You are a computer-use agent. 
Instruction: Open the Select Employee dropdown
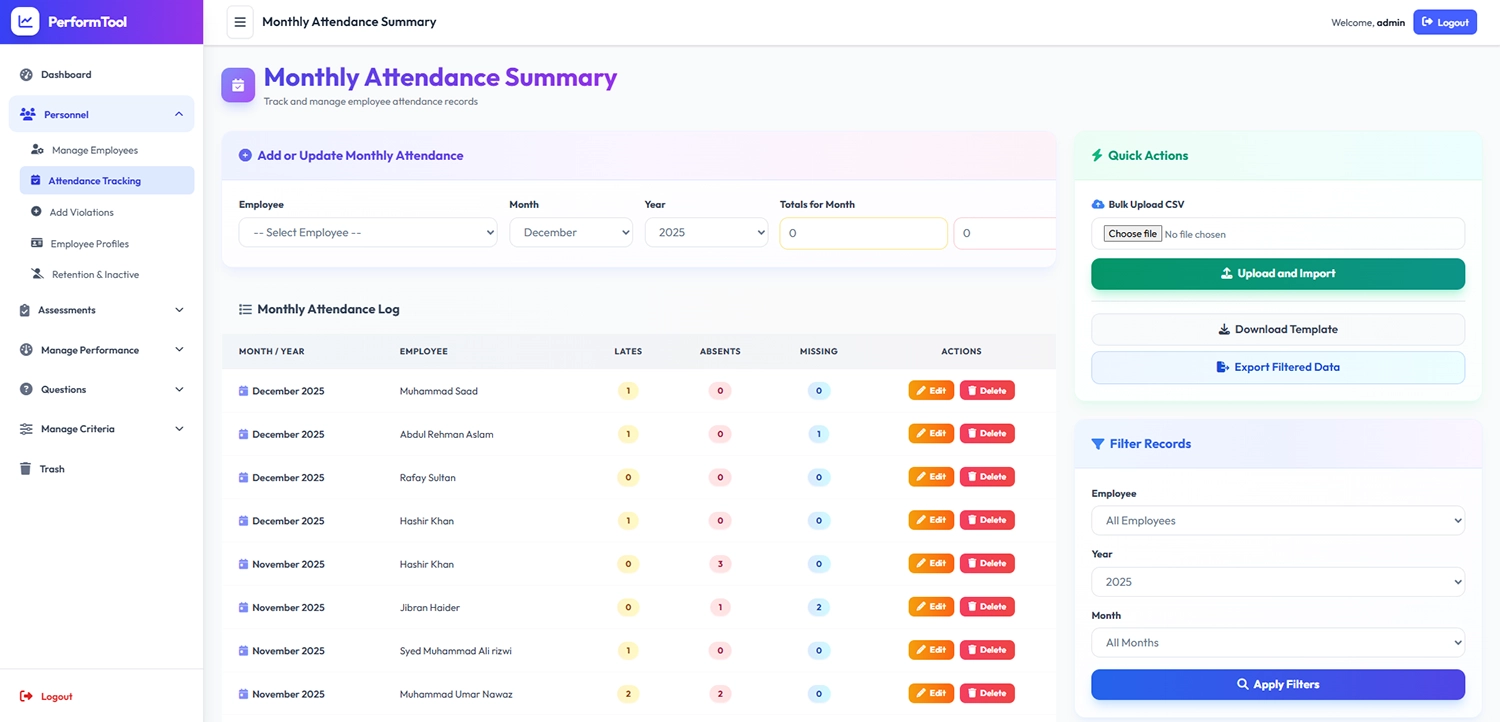point(368,233)
